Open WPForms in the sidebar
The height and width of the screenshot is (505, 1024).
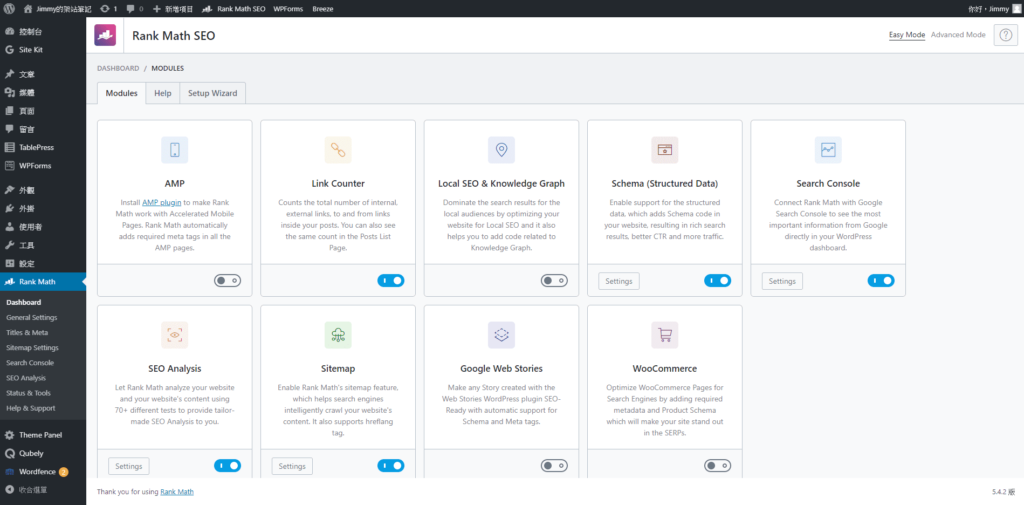coord(42,165)
